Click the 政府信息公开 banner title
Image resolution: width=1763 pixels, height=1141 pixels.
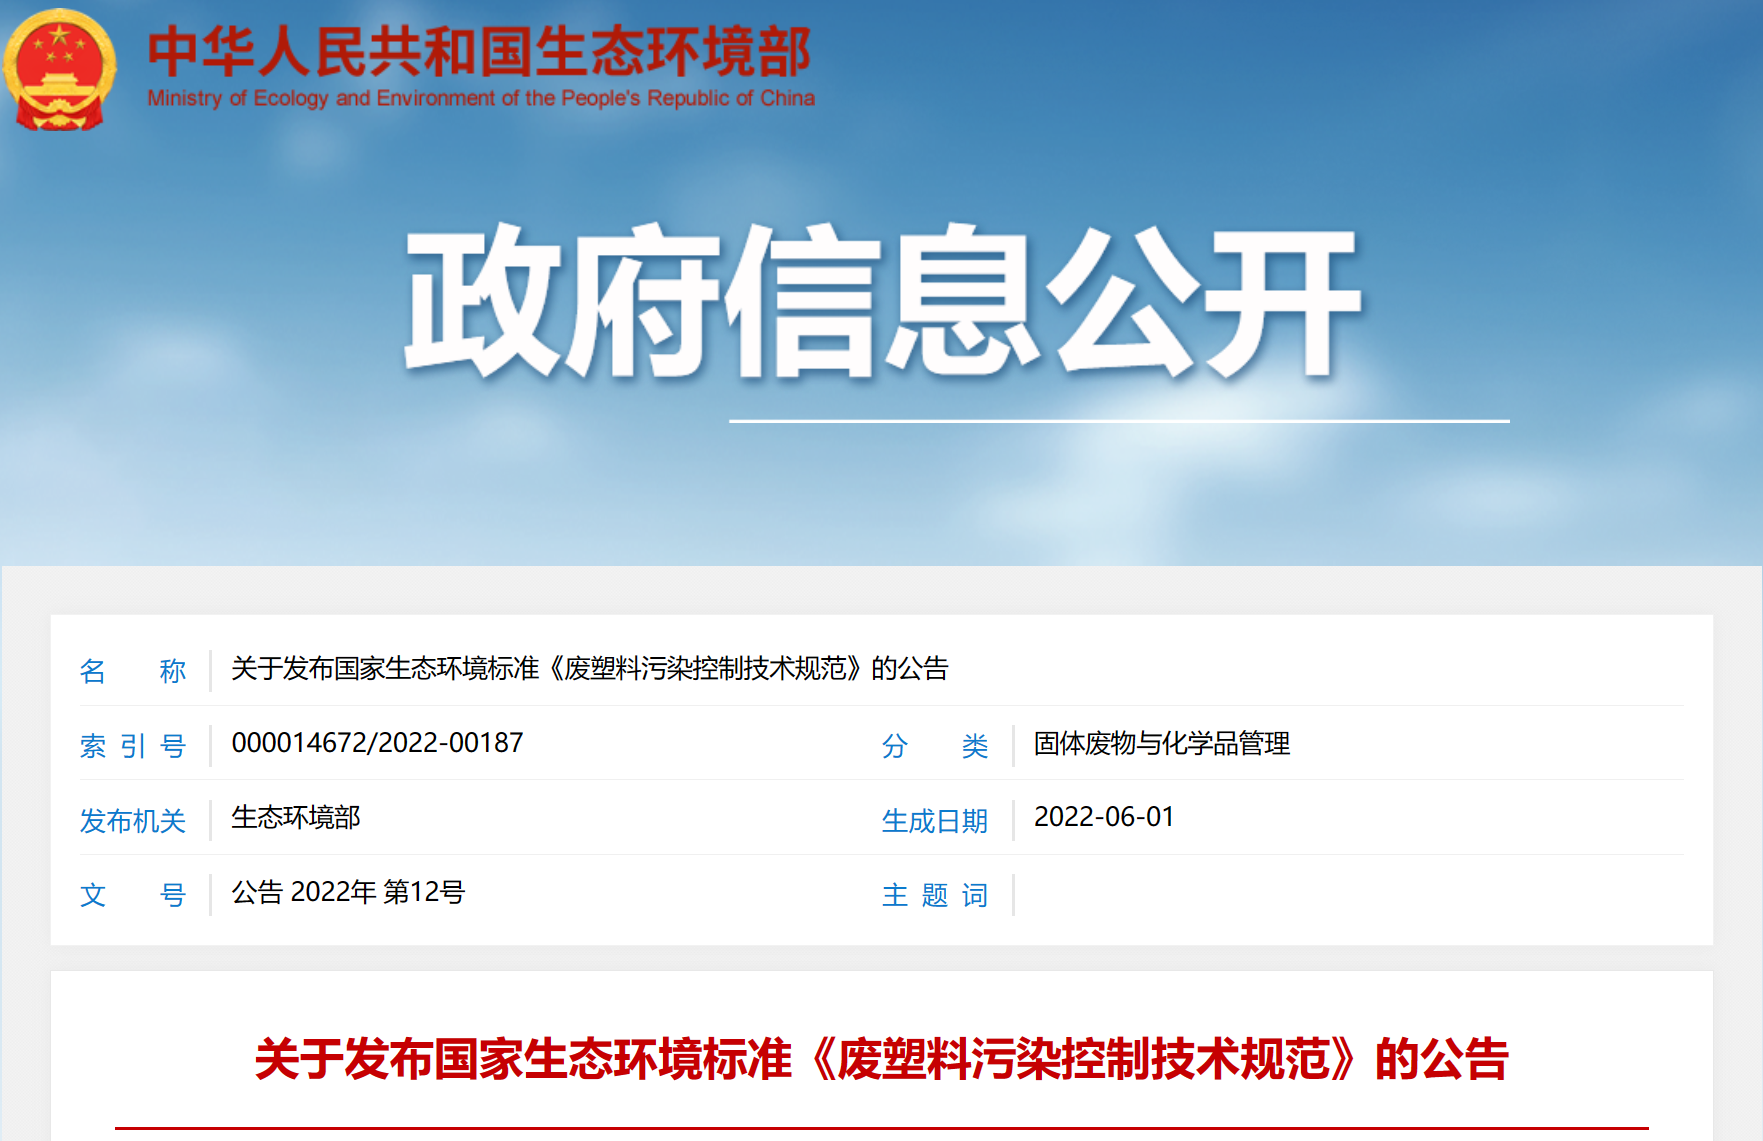click(x=882, y=300)
